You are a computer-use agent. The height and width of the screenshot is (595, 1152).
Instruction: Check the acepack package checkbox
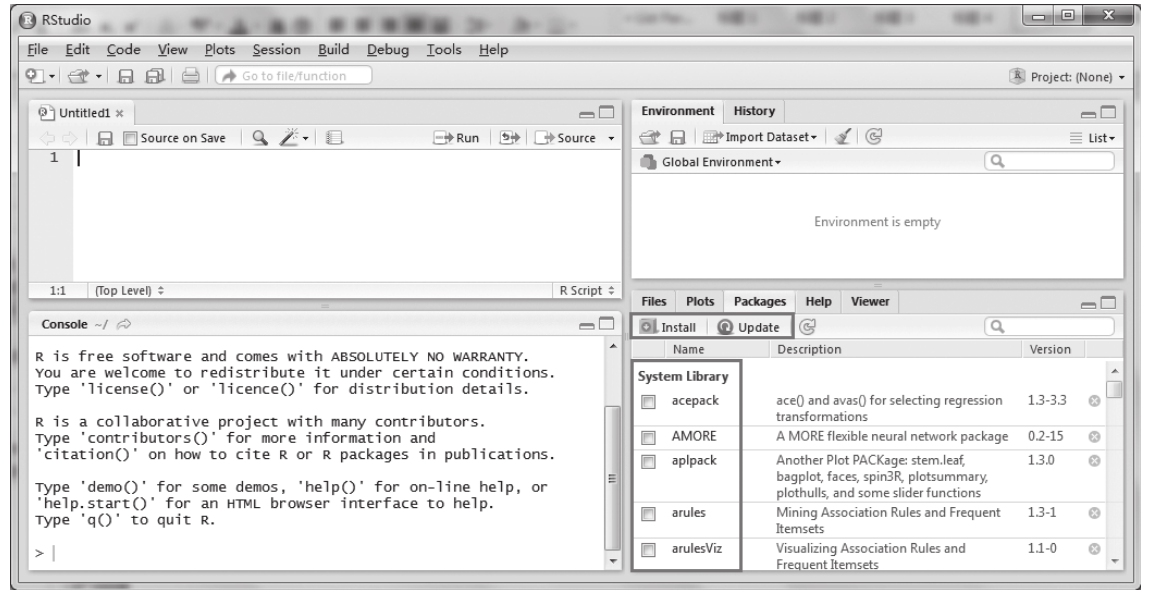point(648,402)
